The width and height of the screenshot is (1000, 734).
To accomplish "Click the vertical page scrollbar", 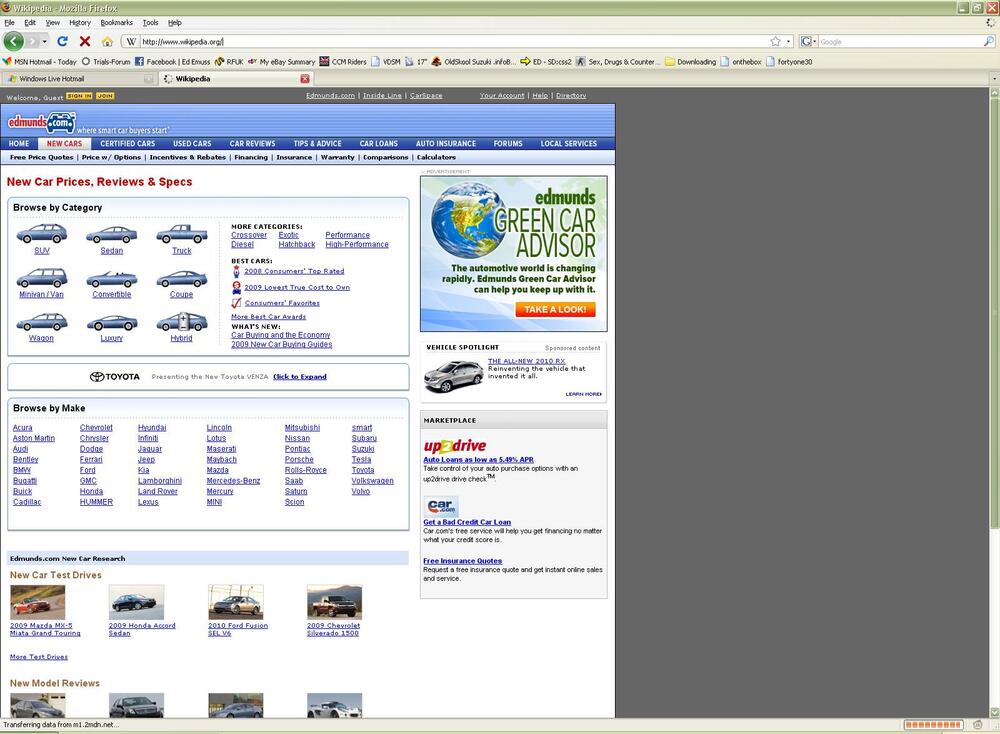I will point(994,312).
